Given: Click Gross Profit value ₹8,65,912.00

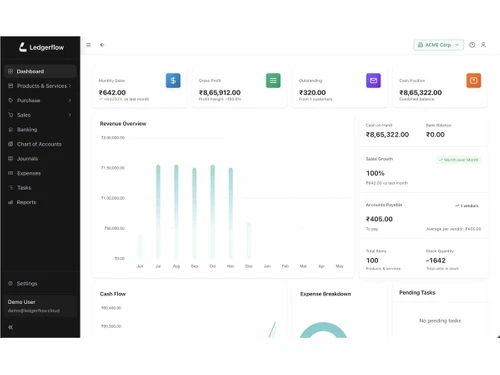Looking at the screenshot, I should pyautogui.click(x=220, y=93).
